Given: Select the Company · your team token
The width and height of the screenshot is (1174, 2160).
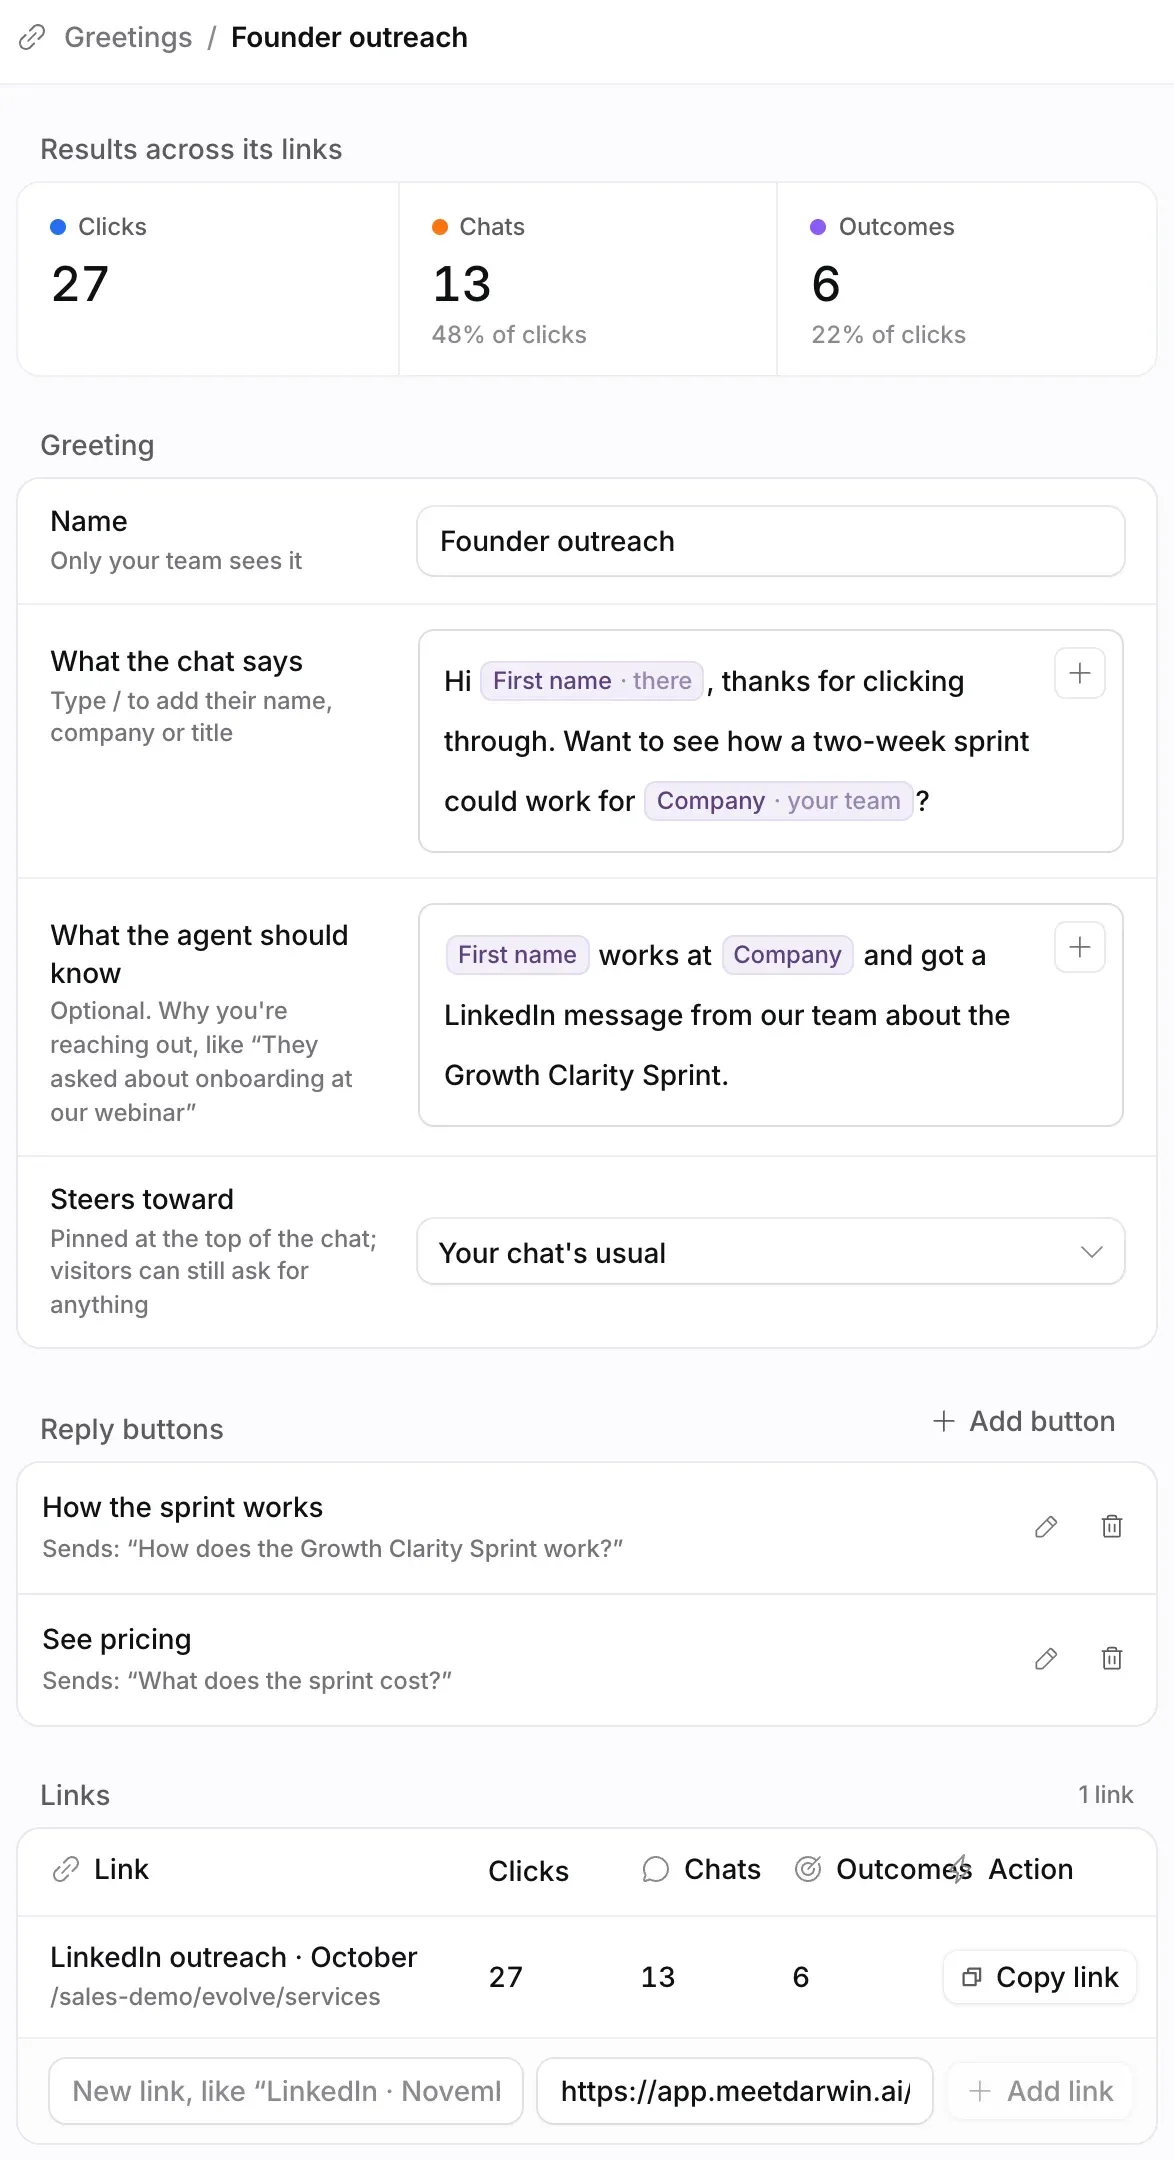Looking at the screenshot, I should (x=778, y=801).
